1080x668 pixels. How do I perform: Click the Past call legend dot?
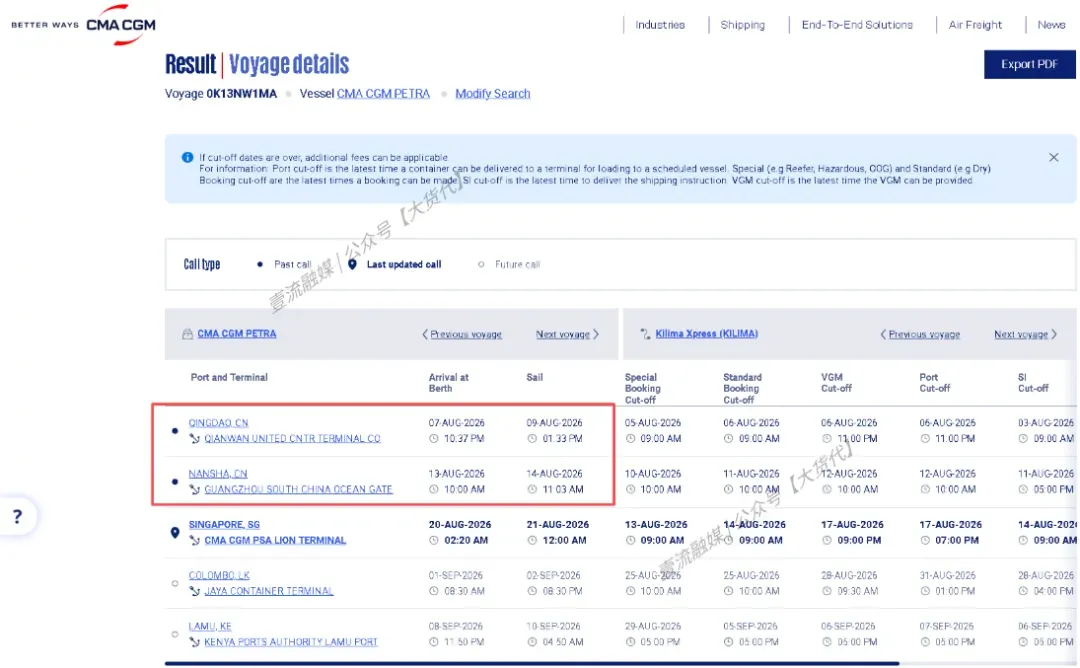pos(260,264)
